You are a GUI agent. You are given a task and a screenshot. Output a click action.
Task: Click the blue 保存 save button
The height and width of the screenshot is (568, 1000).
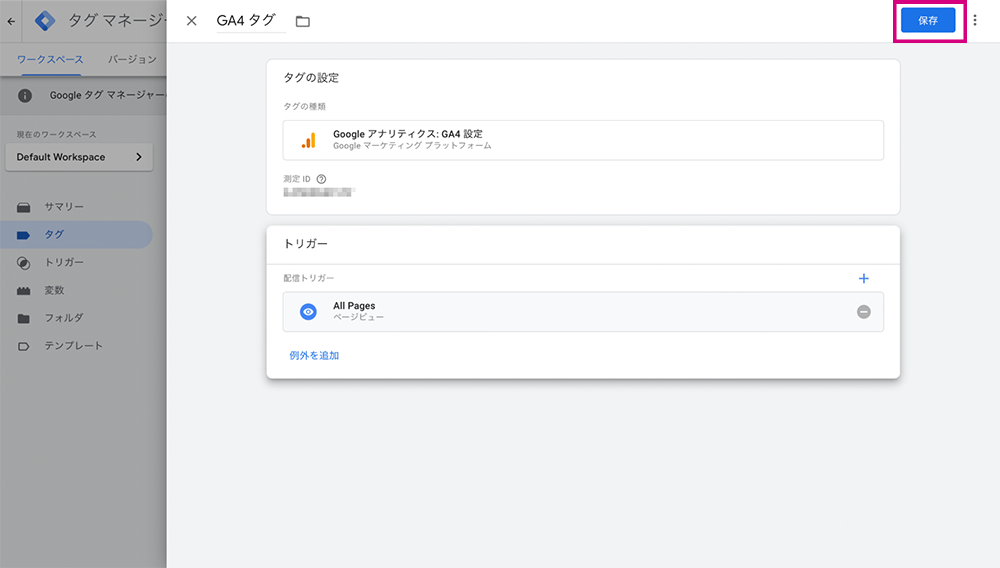coord(928,20)
